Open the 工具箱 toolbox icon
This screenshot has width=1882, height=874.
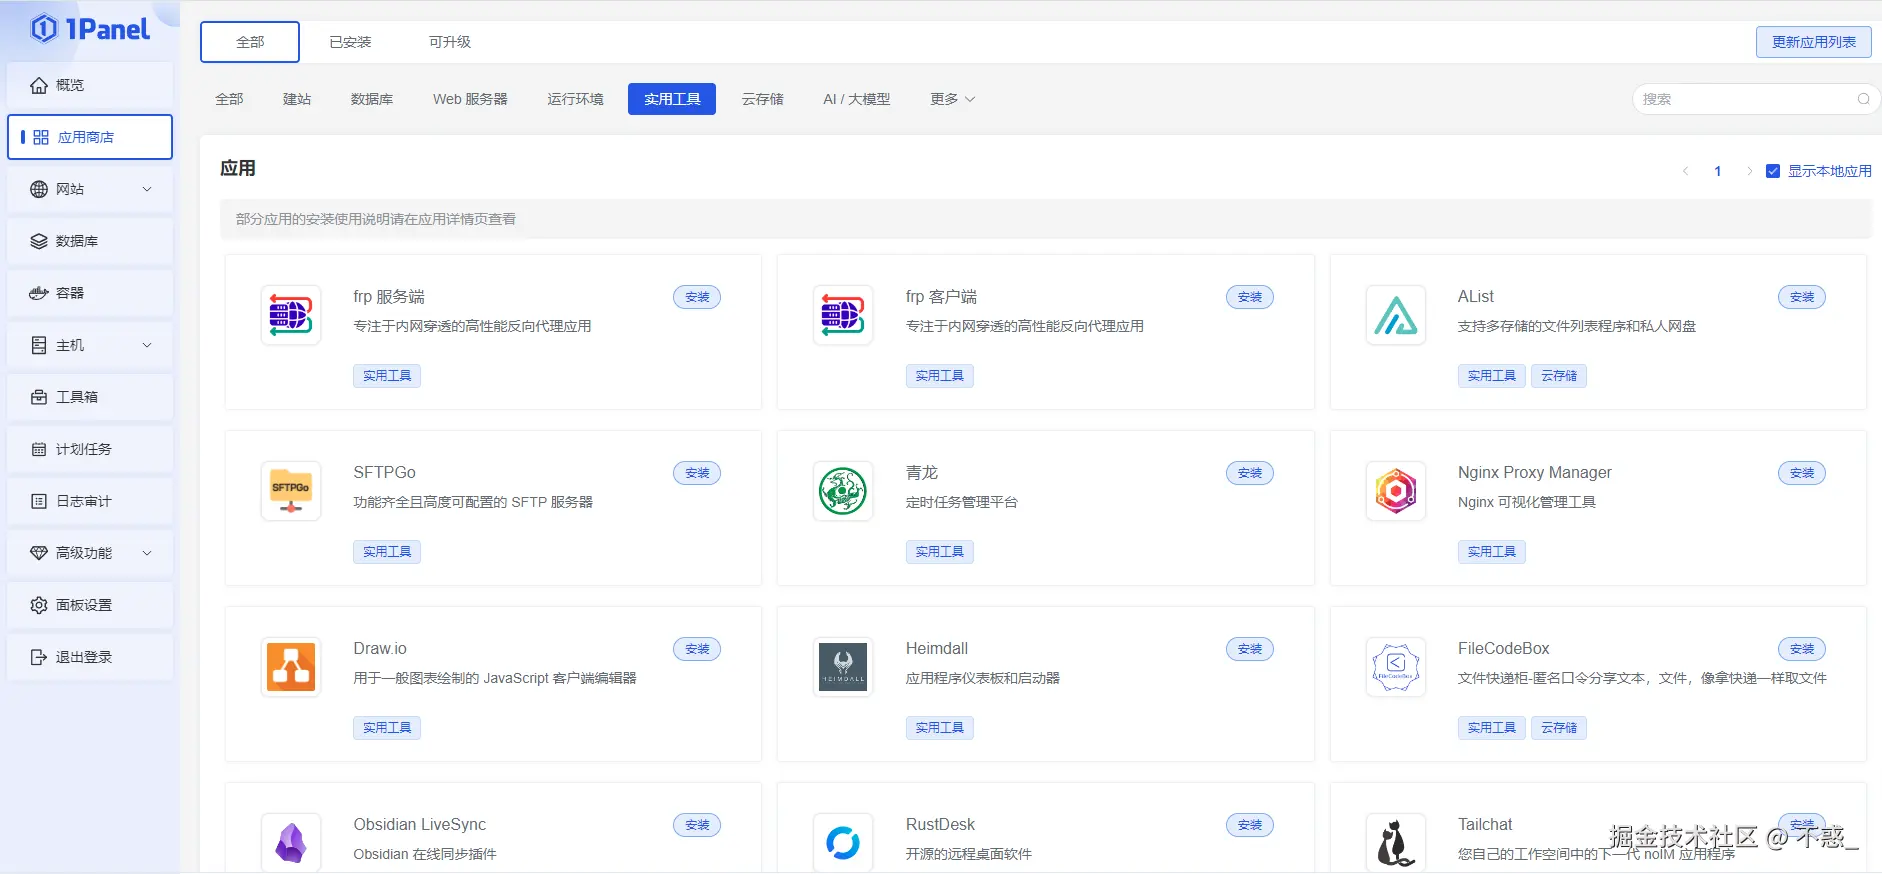pyautogui.click(x=39, y=397)
